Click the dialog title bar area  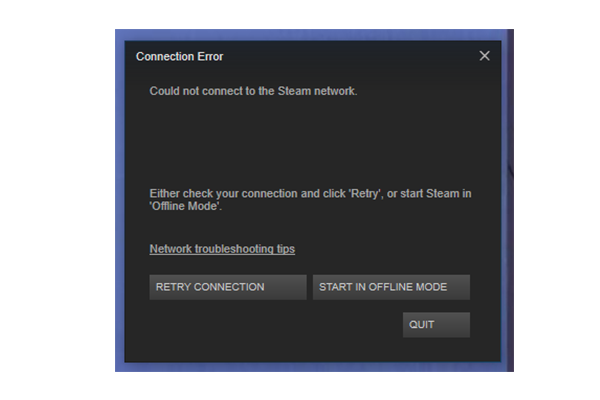pyautogui.click(x=312, y=56)
